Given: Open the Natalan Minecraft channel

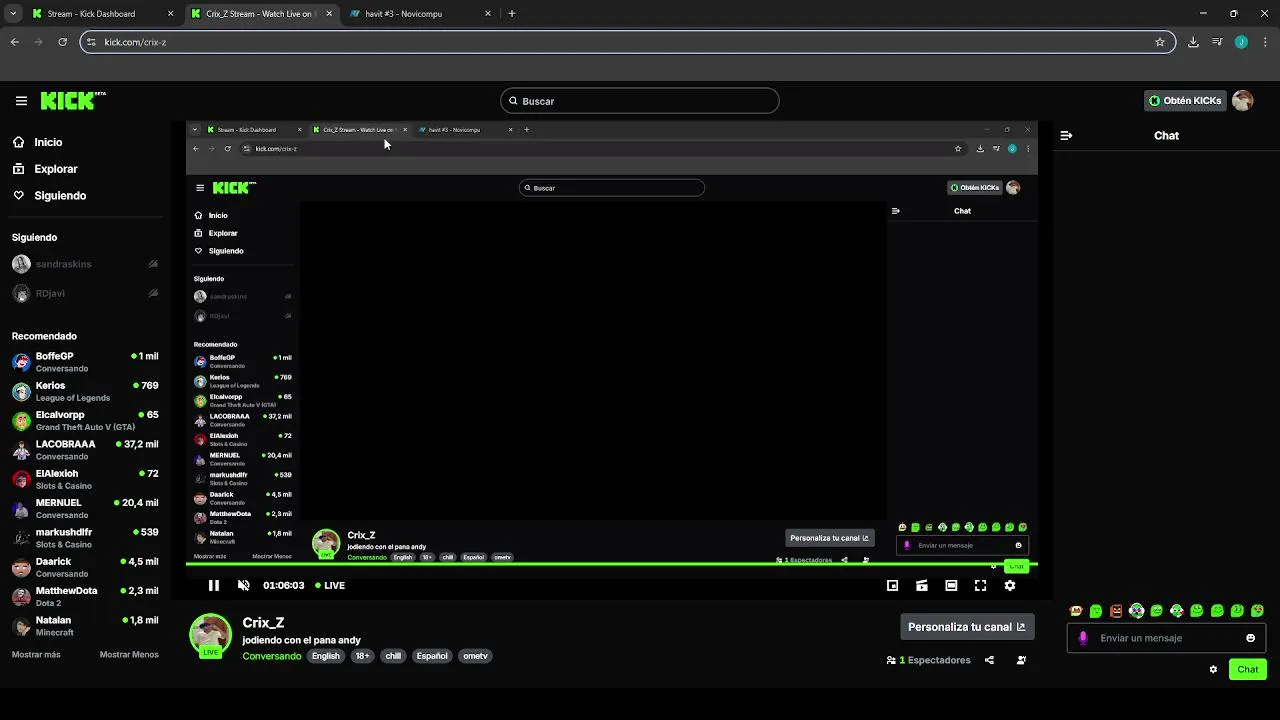Looking at the screenshot, I should (85, 626).
